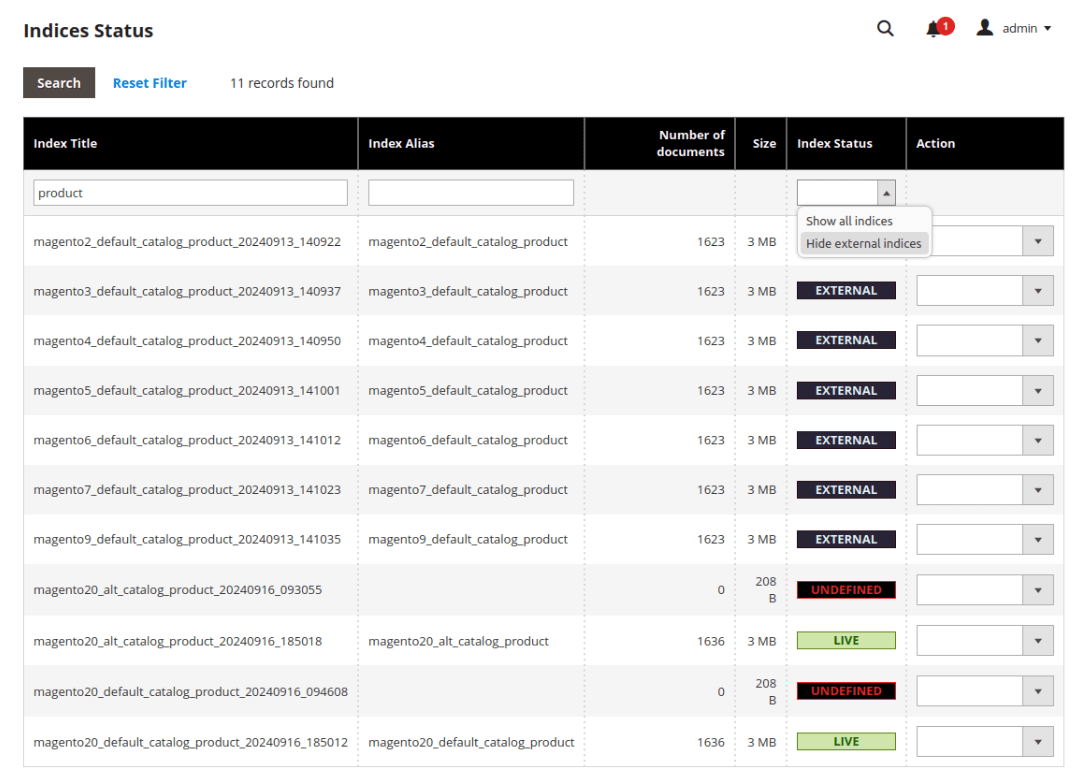The width and height of the screenshot is (1084, 778).
Task: Open Action dropdown arrow for magento9 index
Action: pyautogui.click(x=1037, y=540)
